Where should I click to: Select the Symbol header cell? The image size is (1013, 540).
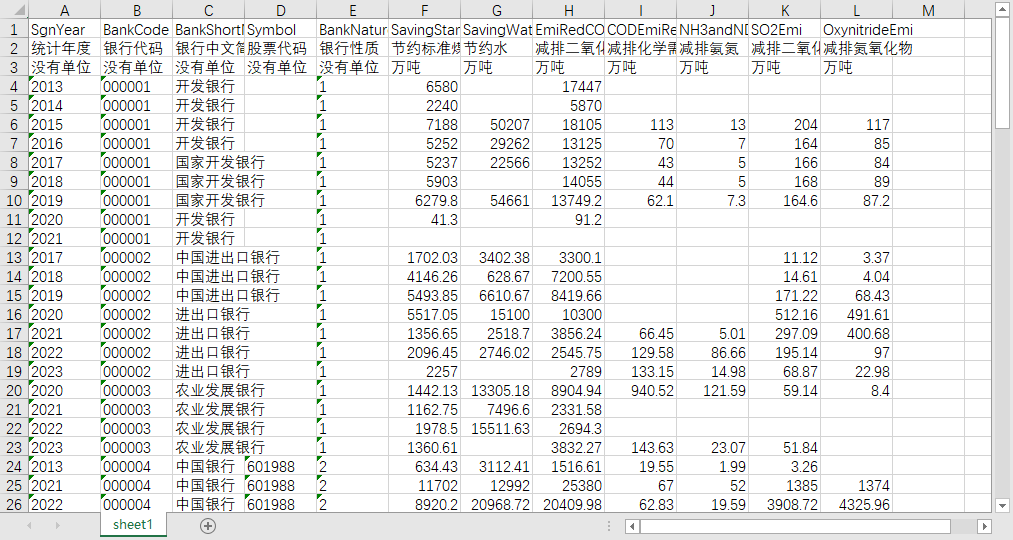pos(280,29)
